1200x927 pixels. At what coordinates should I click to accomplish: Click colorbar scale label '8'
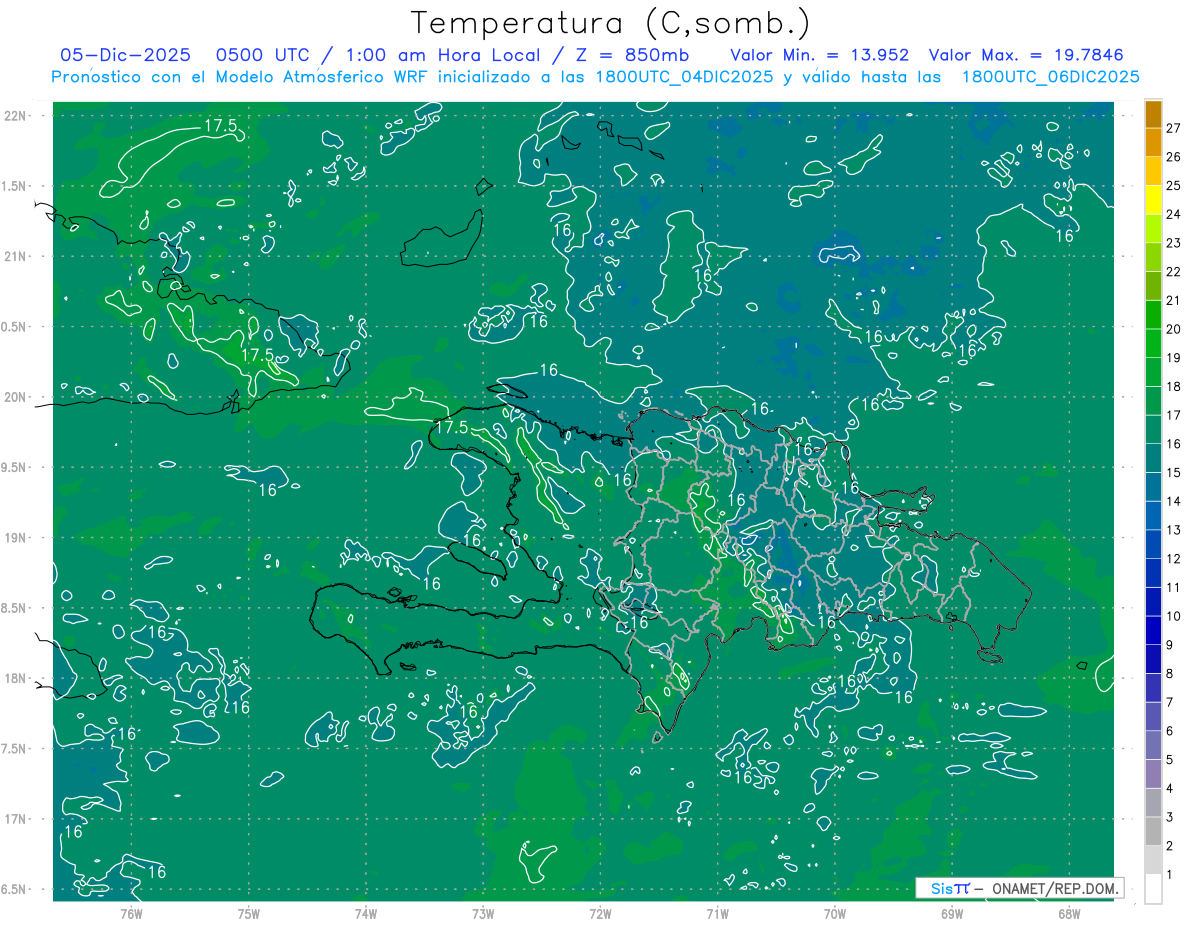pos(1170,674)
